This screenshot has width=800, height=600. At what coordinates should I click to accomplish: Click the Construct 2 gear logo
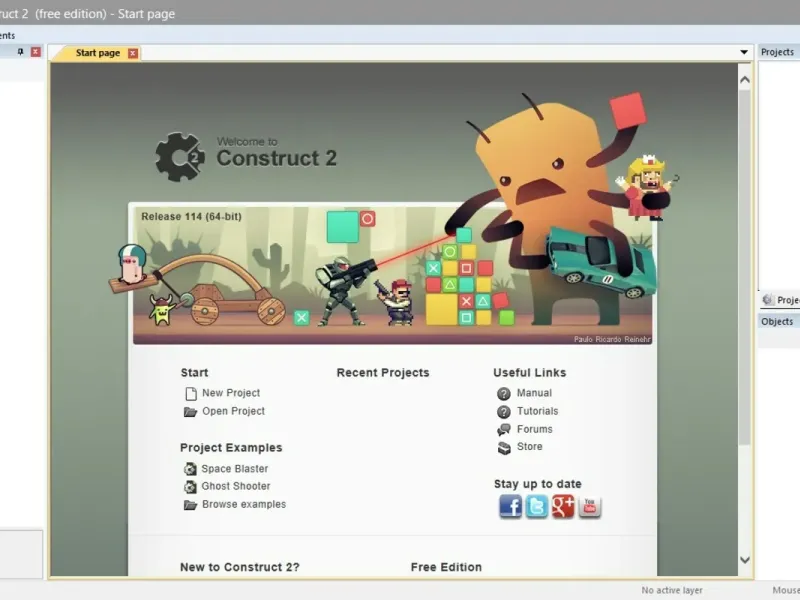click(x=180, y=157)
